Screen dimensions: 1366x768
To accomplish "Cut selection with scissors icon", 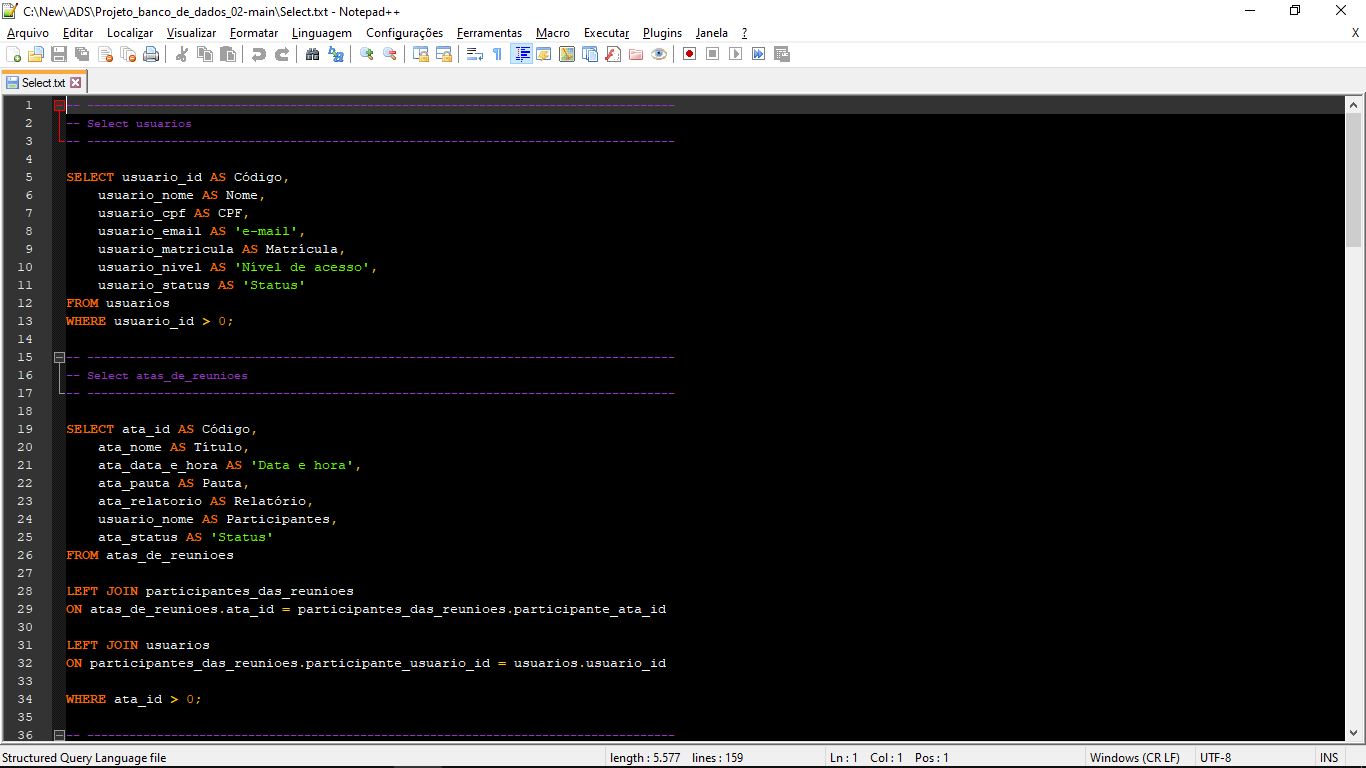I will 182,54.
